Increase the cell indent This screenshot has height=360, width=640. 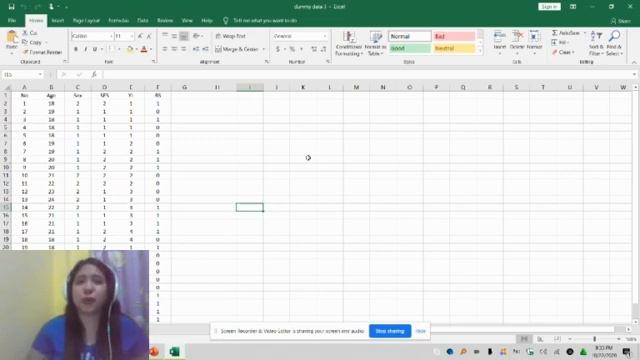[206, 49]
